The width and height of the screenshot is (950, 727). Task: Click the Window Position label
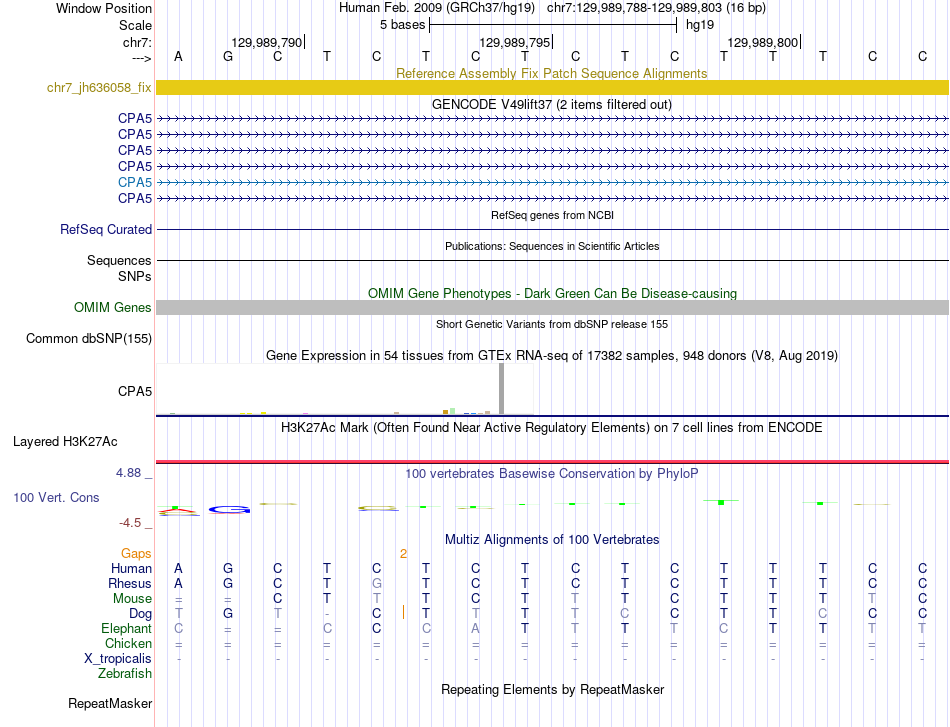104,8
